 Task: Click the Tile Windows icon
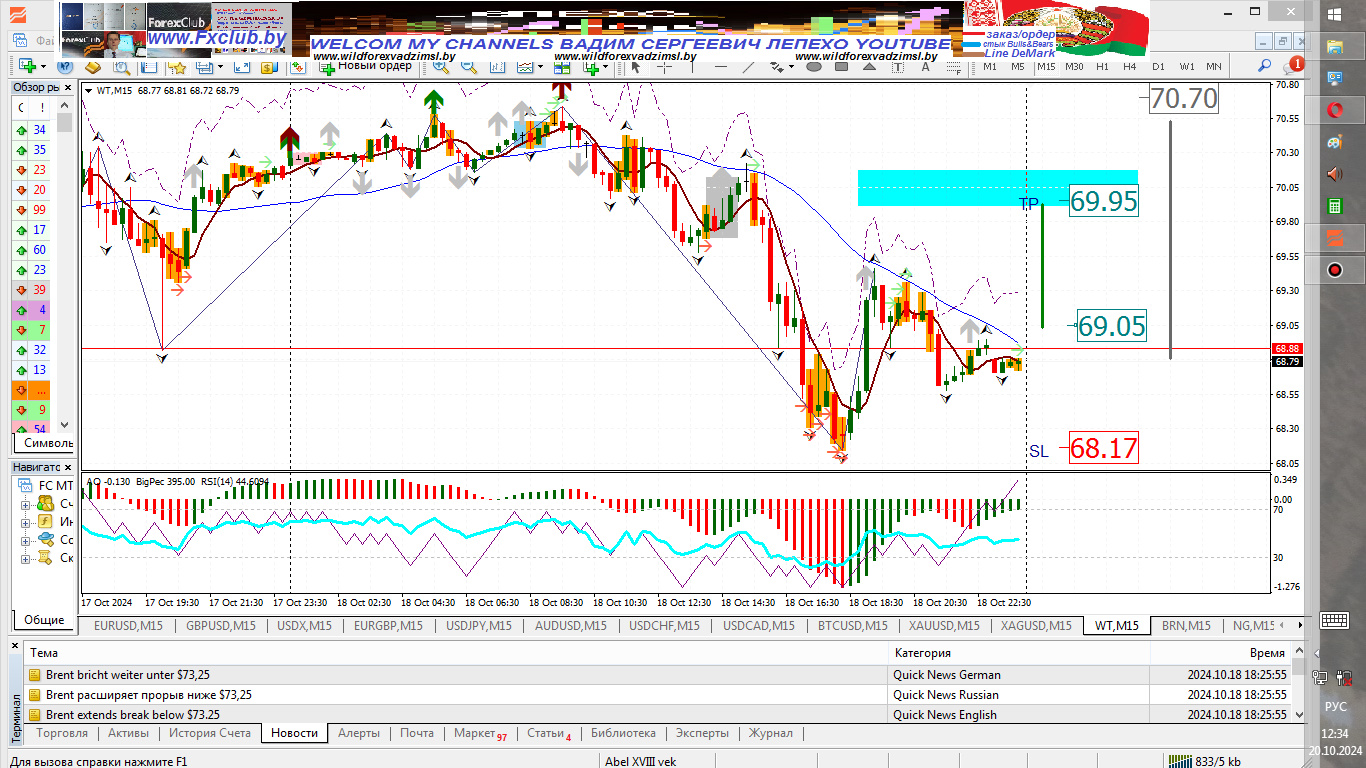[x=562, y=67]
